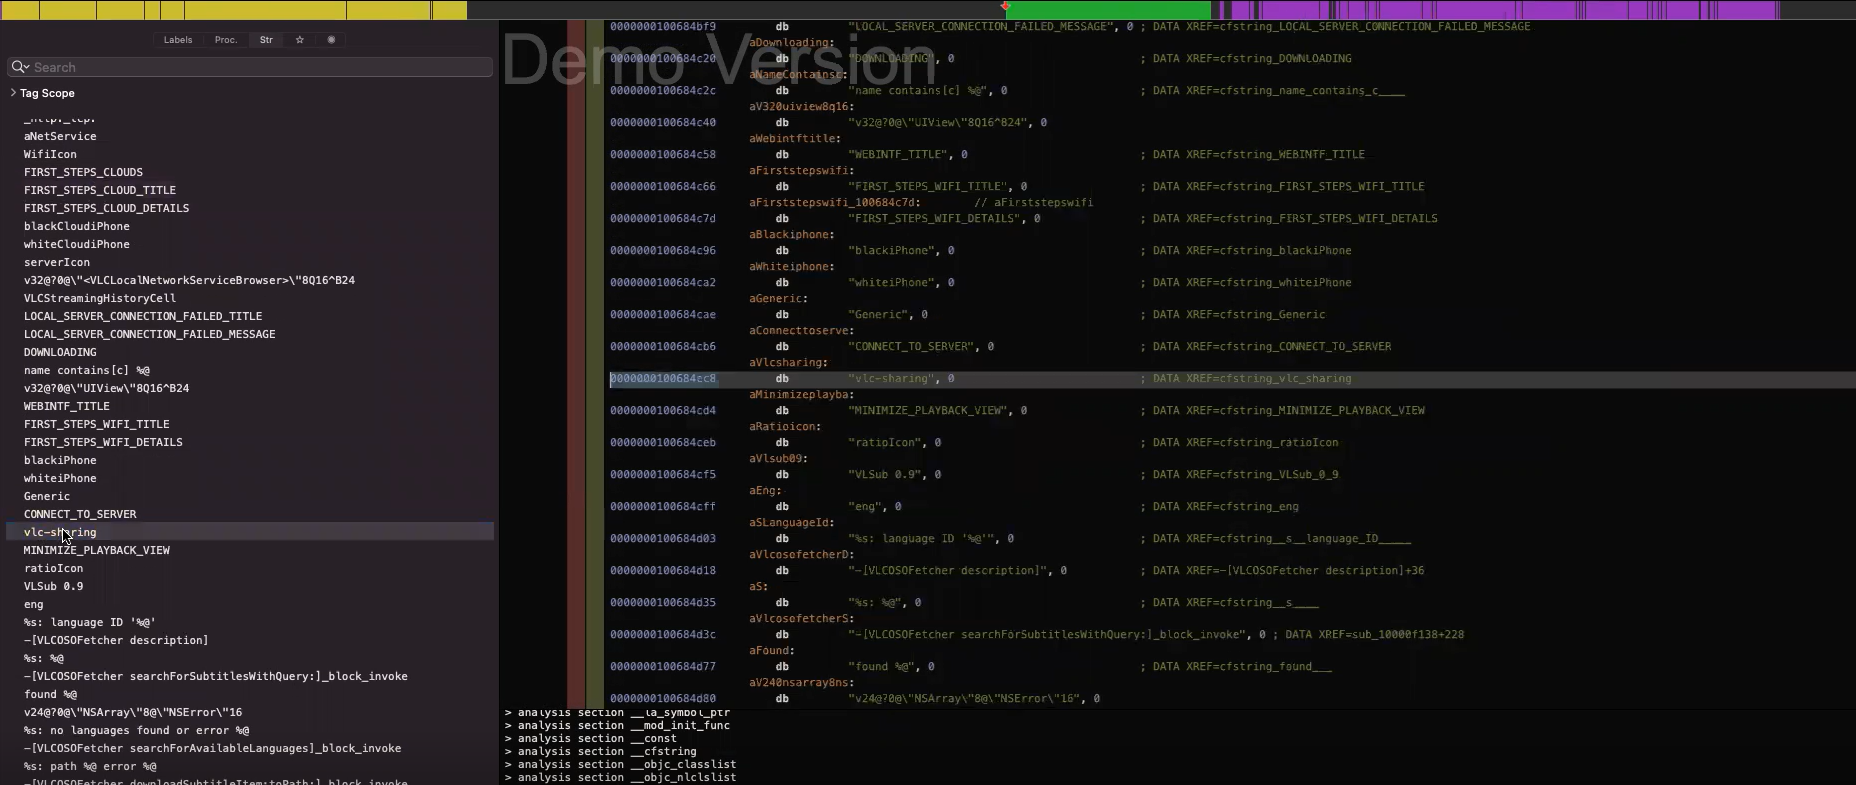Click the search magnifier icon
This screenshot has height=785, width=1856.
(19, 67)
